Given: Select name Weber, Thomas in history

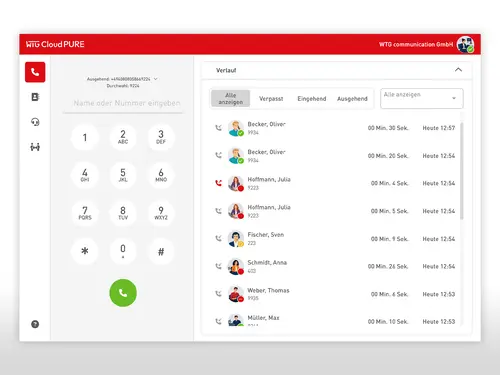Looking at the screenshot, I should coord(268,290).
